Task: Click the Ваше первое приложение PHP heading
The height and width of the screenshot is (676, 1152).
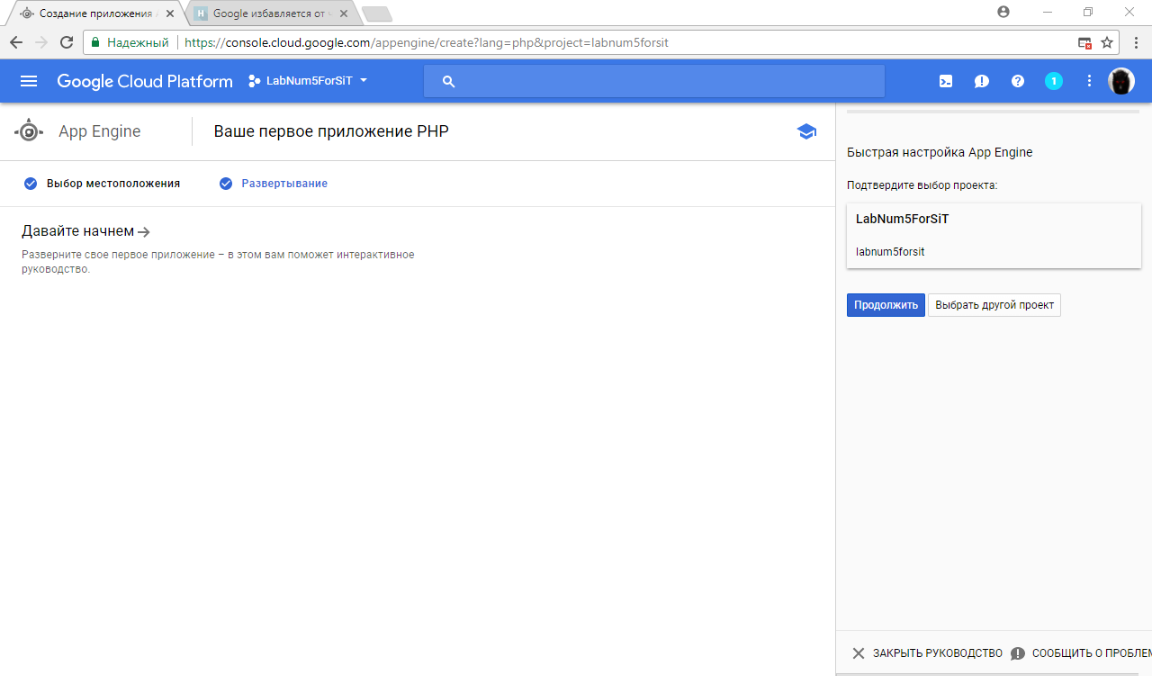Action: (x=331, y=132)
